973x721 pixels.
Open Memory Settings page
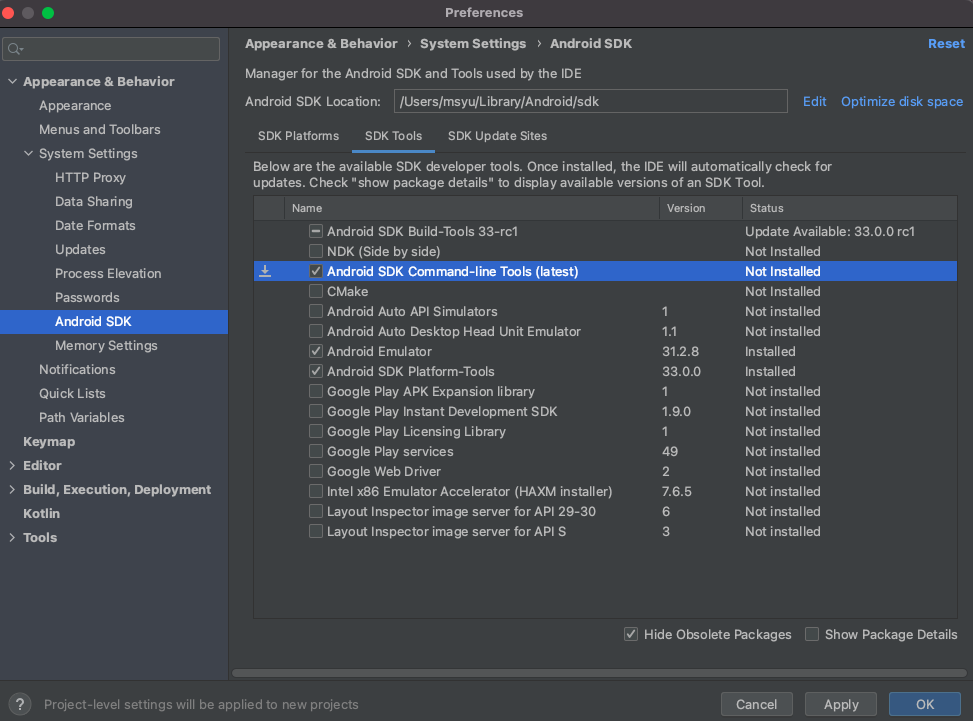coord(106,346)
